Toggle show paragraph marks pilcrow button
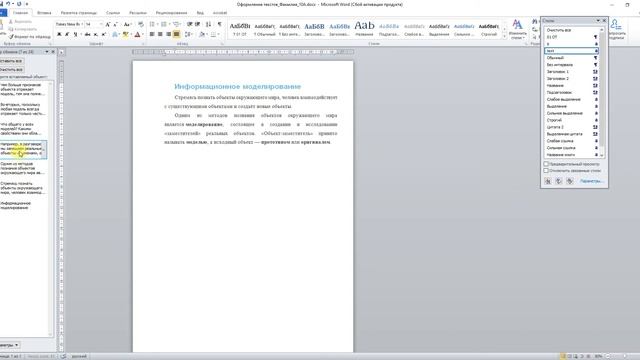The image size is (640, 360). [220, 24]
